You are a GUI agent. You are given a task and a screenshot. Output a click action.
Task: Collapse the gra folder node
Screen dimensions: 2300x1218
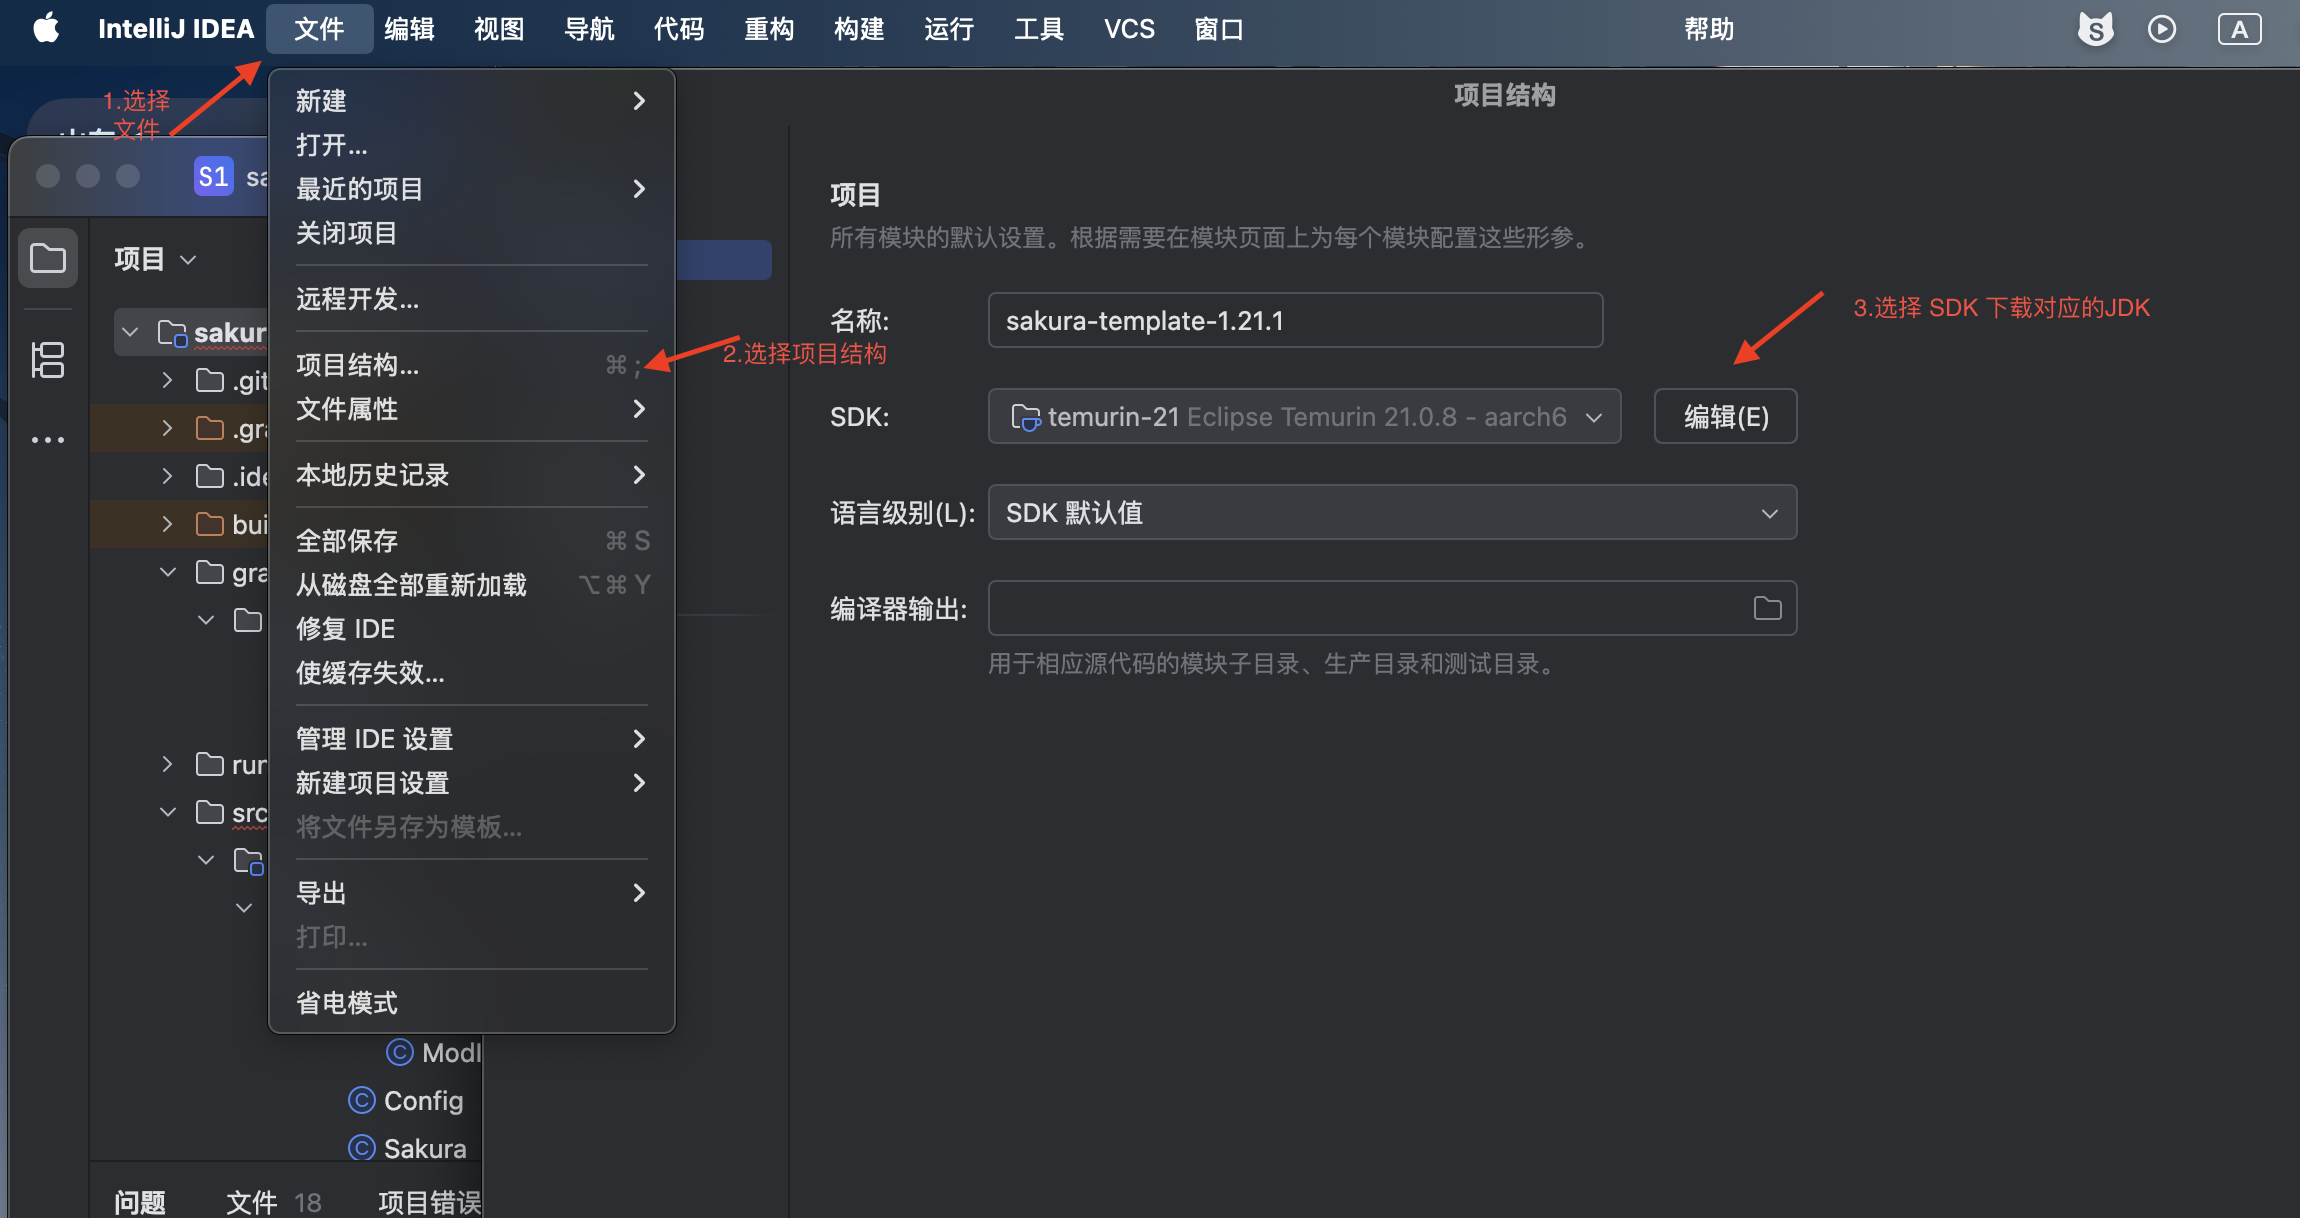point(167,572)
